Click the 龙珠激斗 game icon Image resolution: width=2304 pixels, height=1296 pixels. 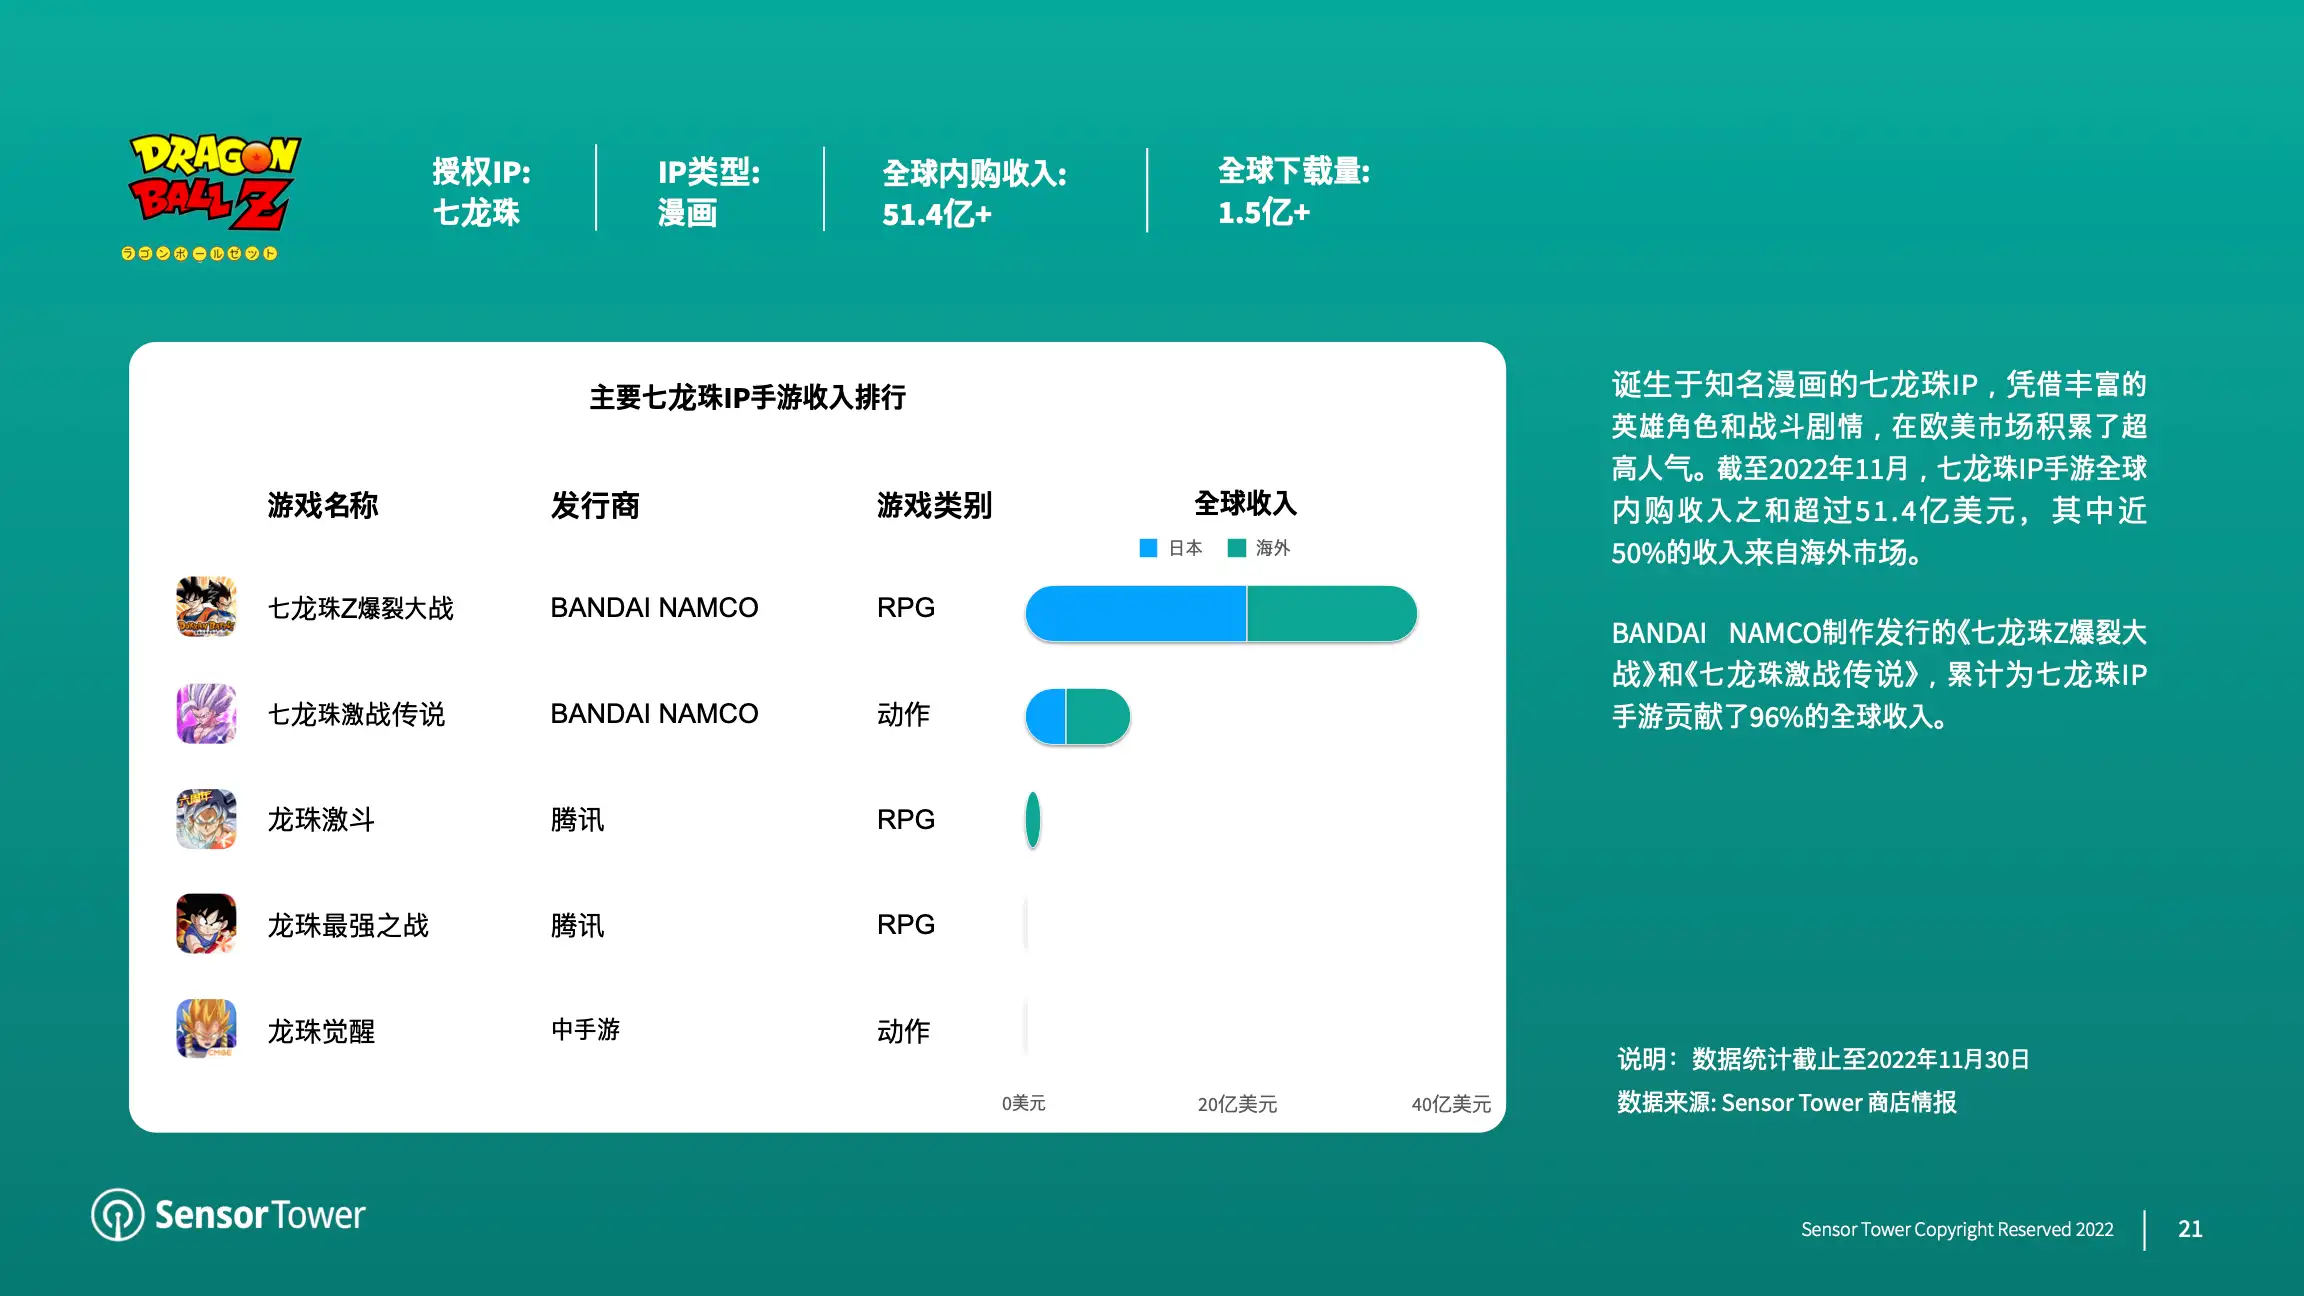(206, 819)
